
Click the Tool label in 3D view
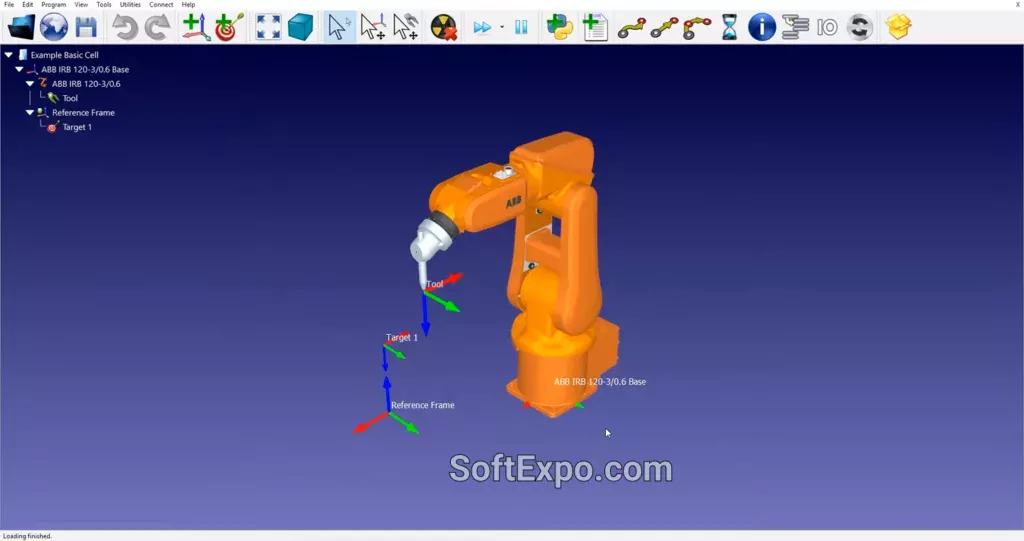tap(434, 284)
